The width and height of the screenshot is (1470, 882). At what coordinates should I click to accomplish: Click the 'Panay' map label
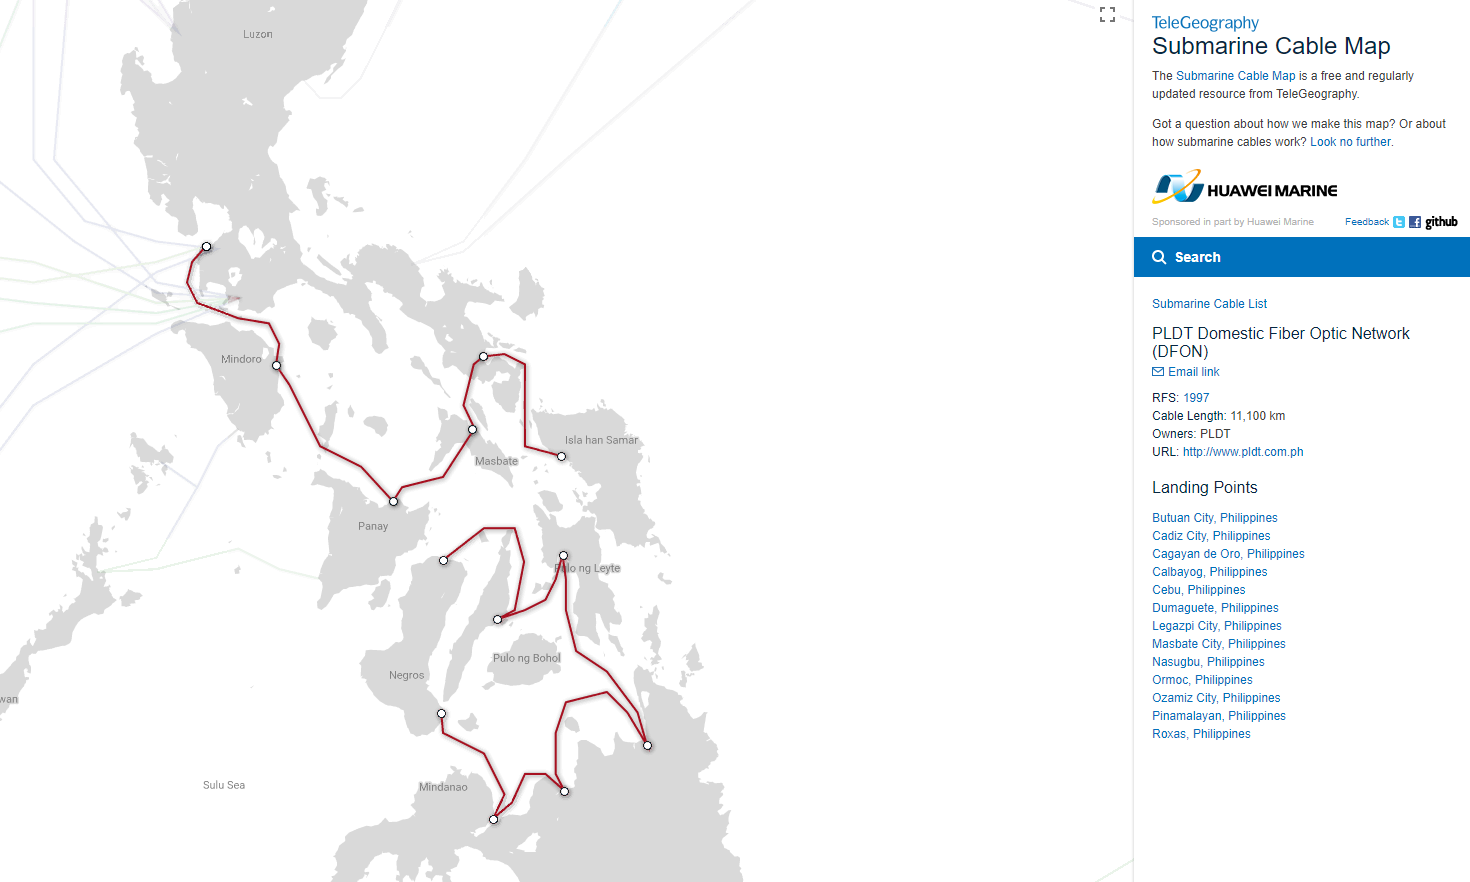[x=373, y=526]
